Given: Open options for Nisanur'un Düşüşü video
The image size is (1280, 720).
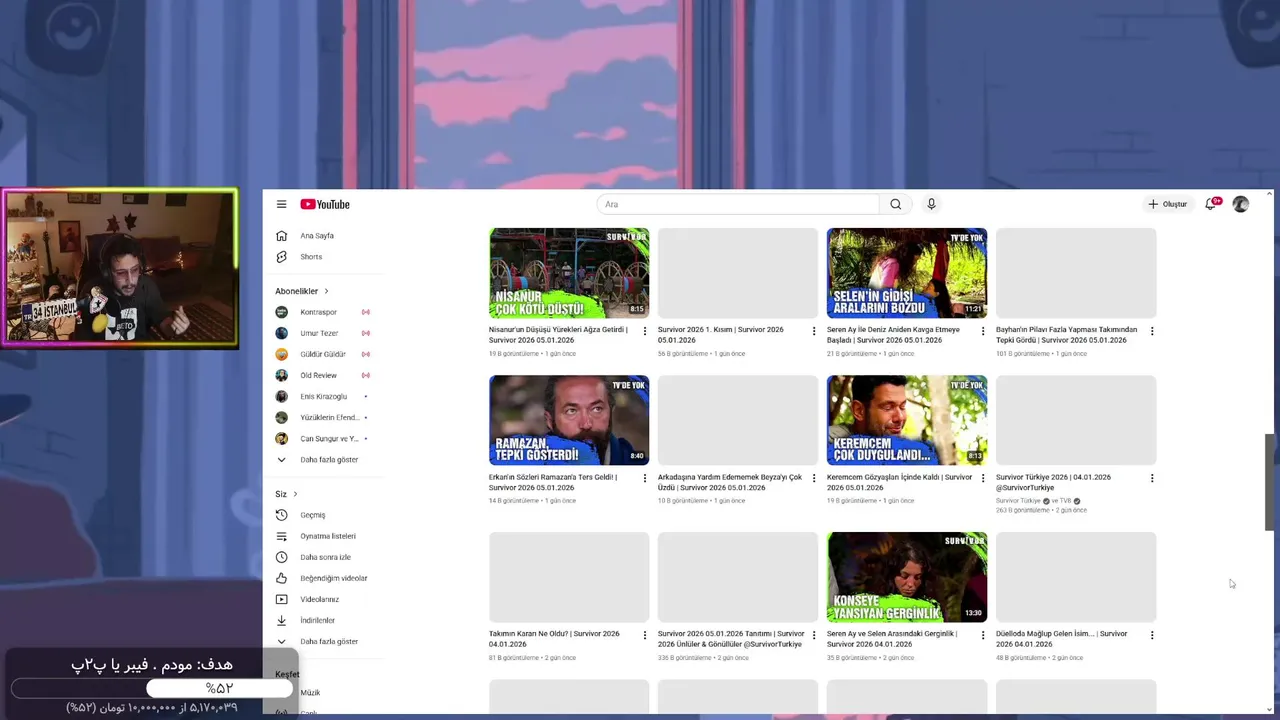Looking at the screenshot, I should (644, 331).
